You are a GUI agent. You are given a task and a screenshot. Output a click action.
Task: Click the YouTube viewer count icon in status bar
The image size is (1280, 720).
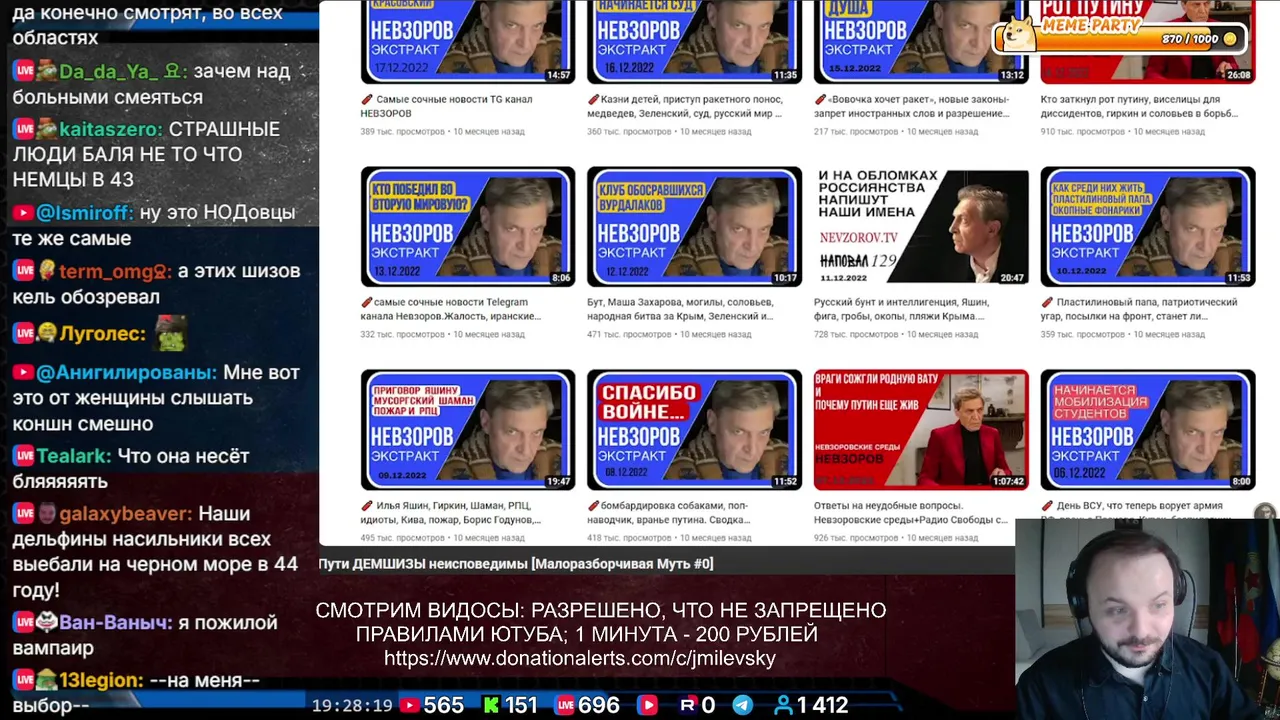click(409, 705)
